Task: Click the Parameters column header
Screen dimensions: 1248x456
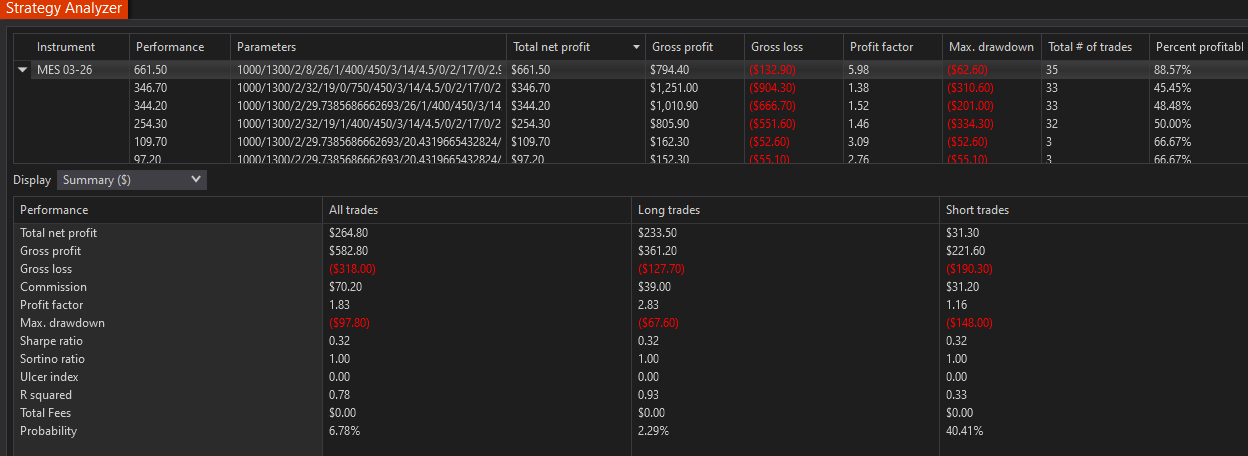Action: (x=266, y=47)
